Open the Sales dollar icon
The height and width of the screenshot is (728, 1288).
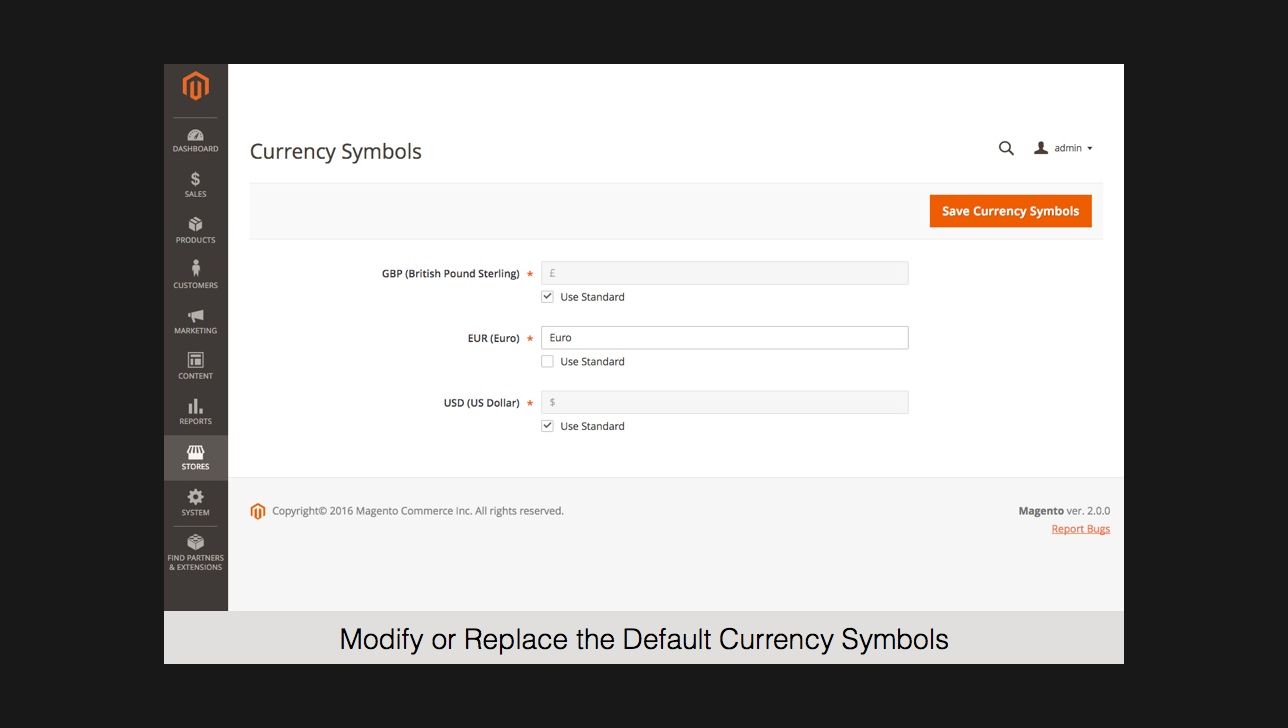click(196, 180)
